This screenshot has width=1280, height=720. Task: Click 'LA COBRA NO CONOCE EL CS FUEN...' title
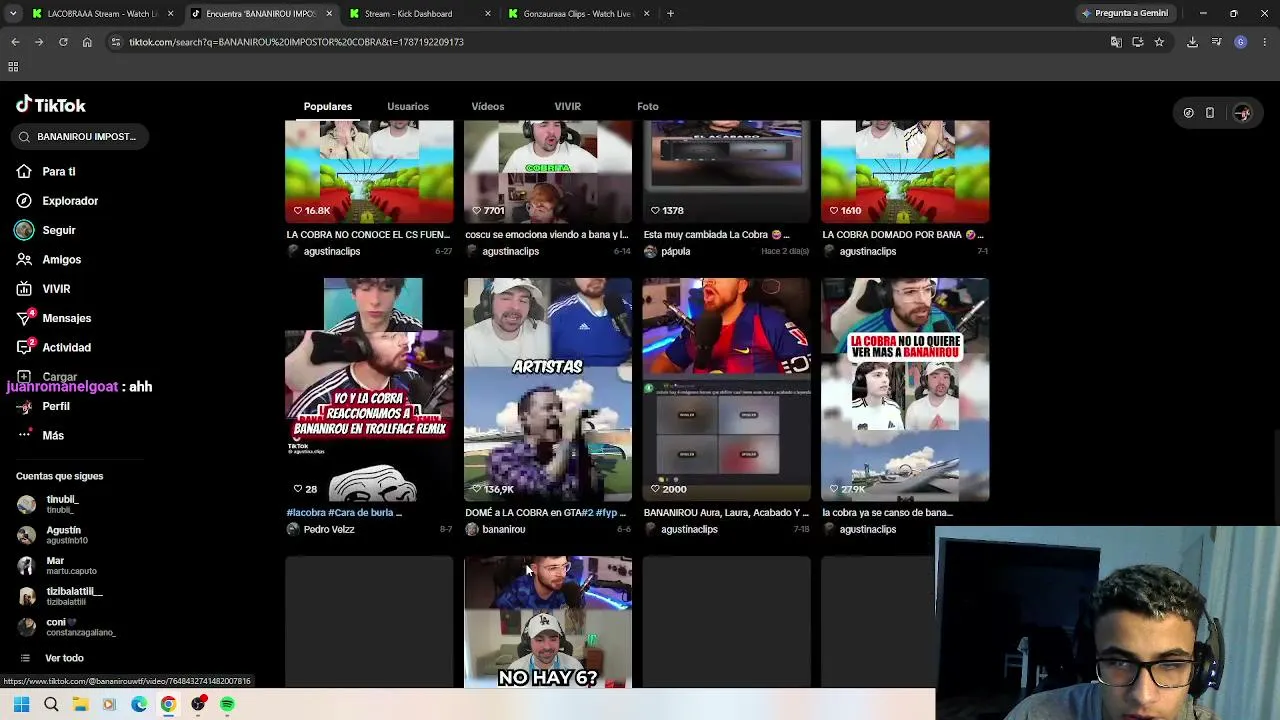point(368,235)
